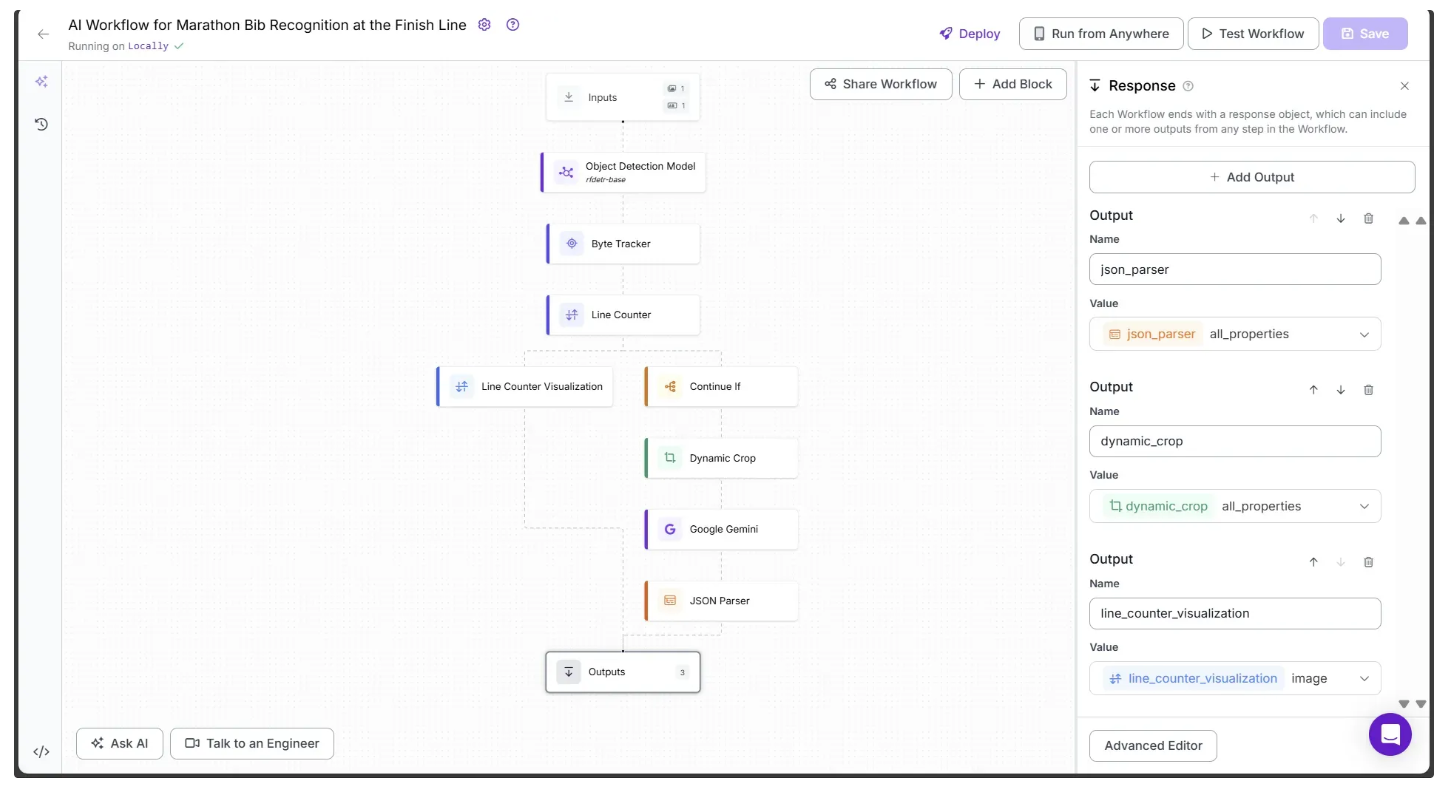
Task: Select the Google Gemini block
Action: point(722,530)
